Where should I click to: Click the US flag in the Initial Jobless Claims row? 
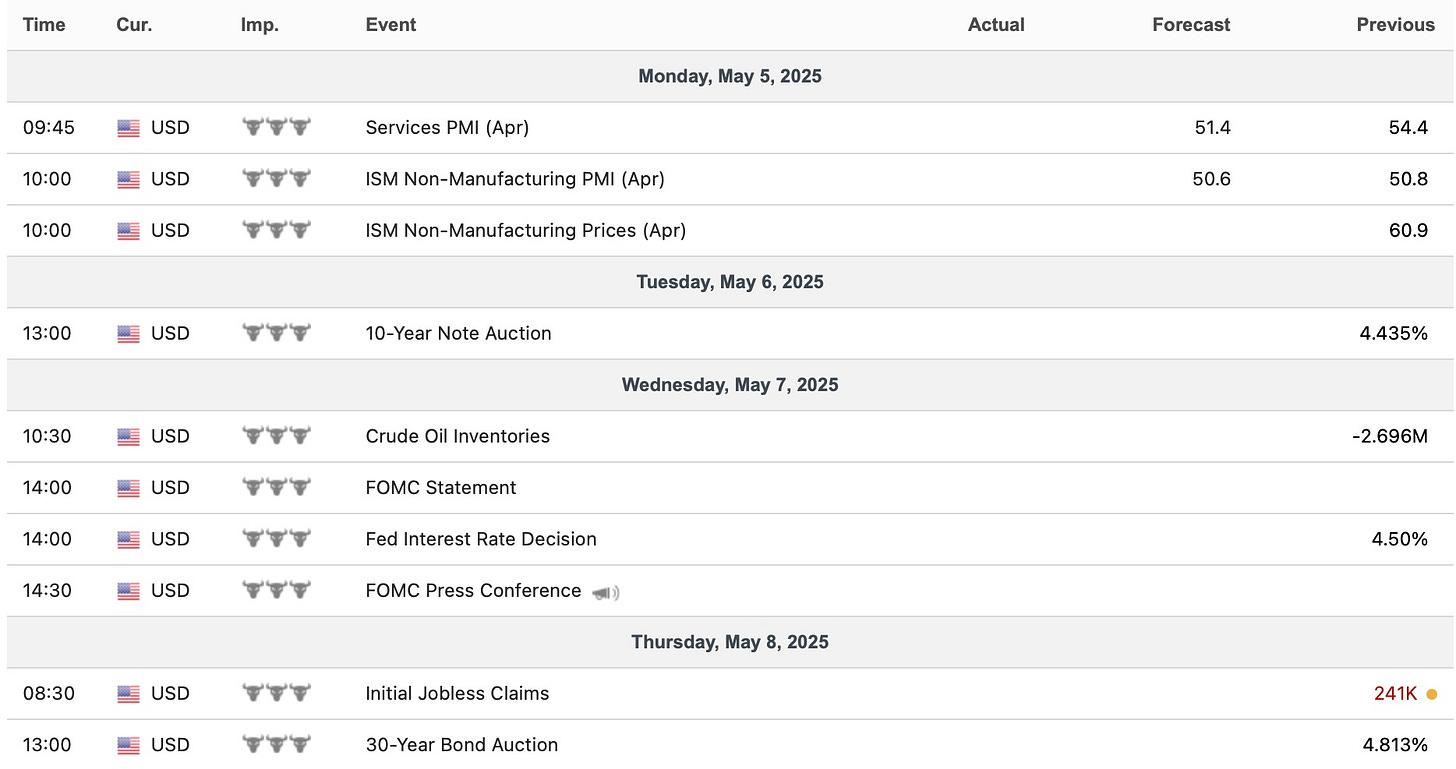click(x=128, y=694)
